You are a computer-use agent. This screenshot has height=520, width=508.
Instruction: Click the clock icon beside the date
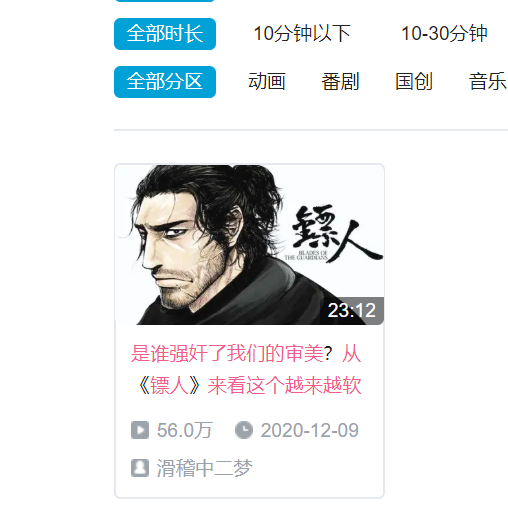(244, 430)
